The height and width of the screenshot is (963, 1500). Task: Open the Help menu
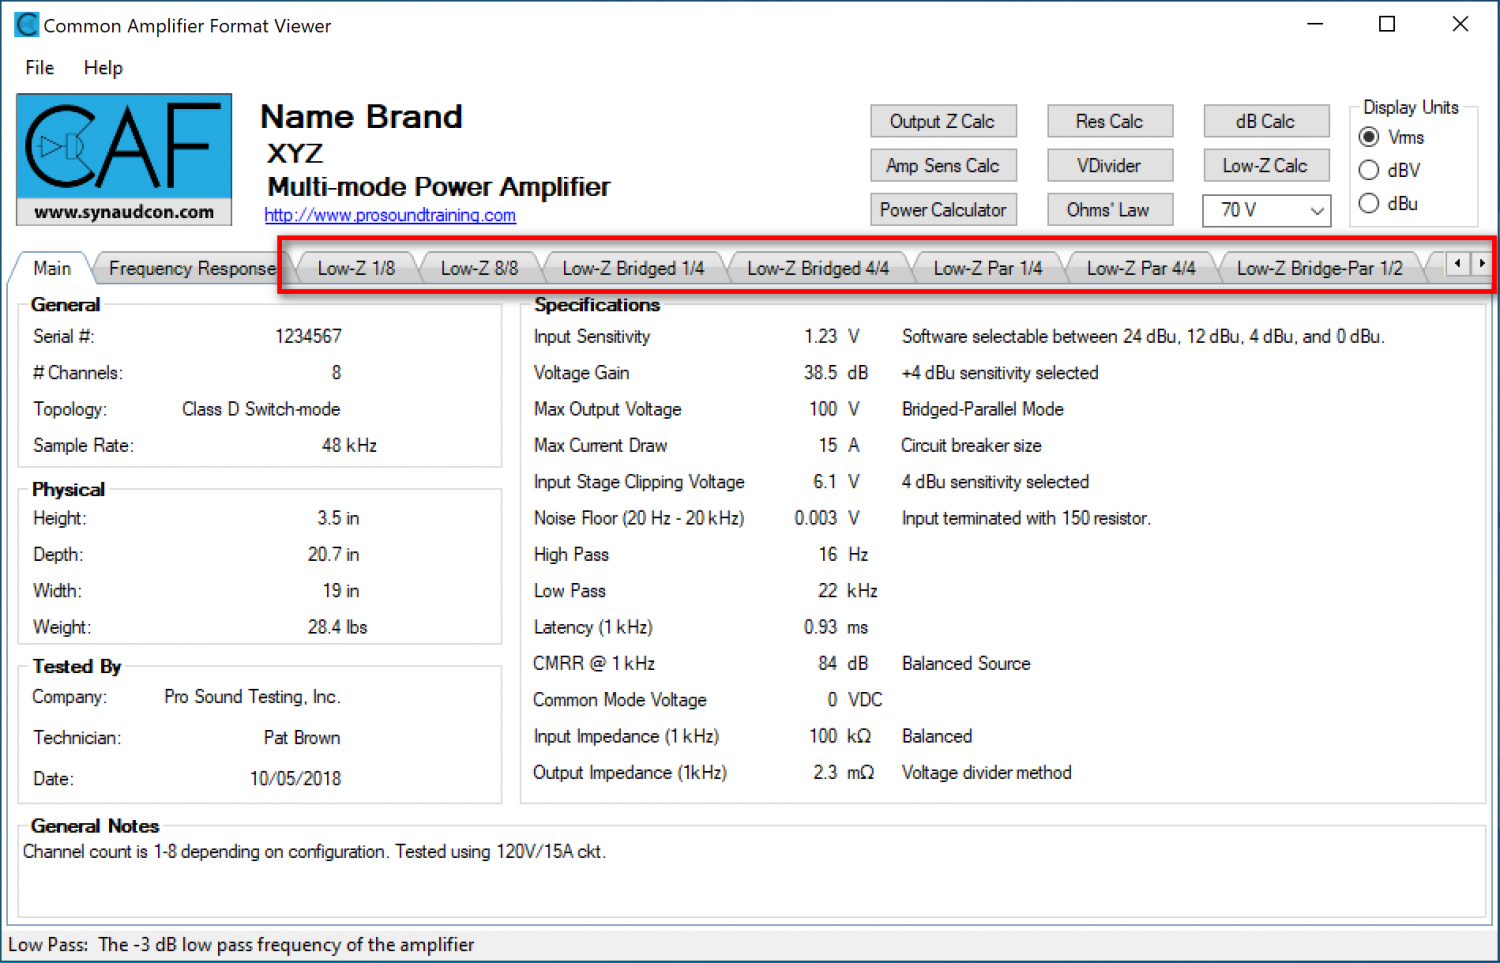coord(103,68)
